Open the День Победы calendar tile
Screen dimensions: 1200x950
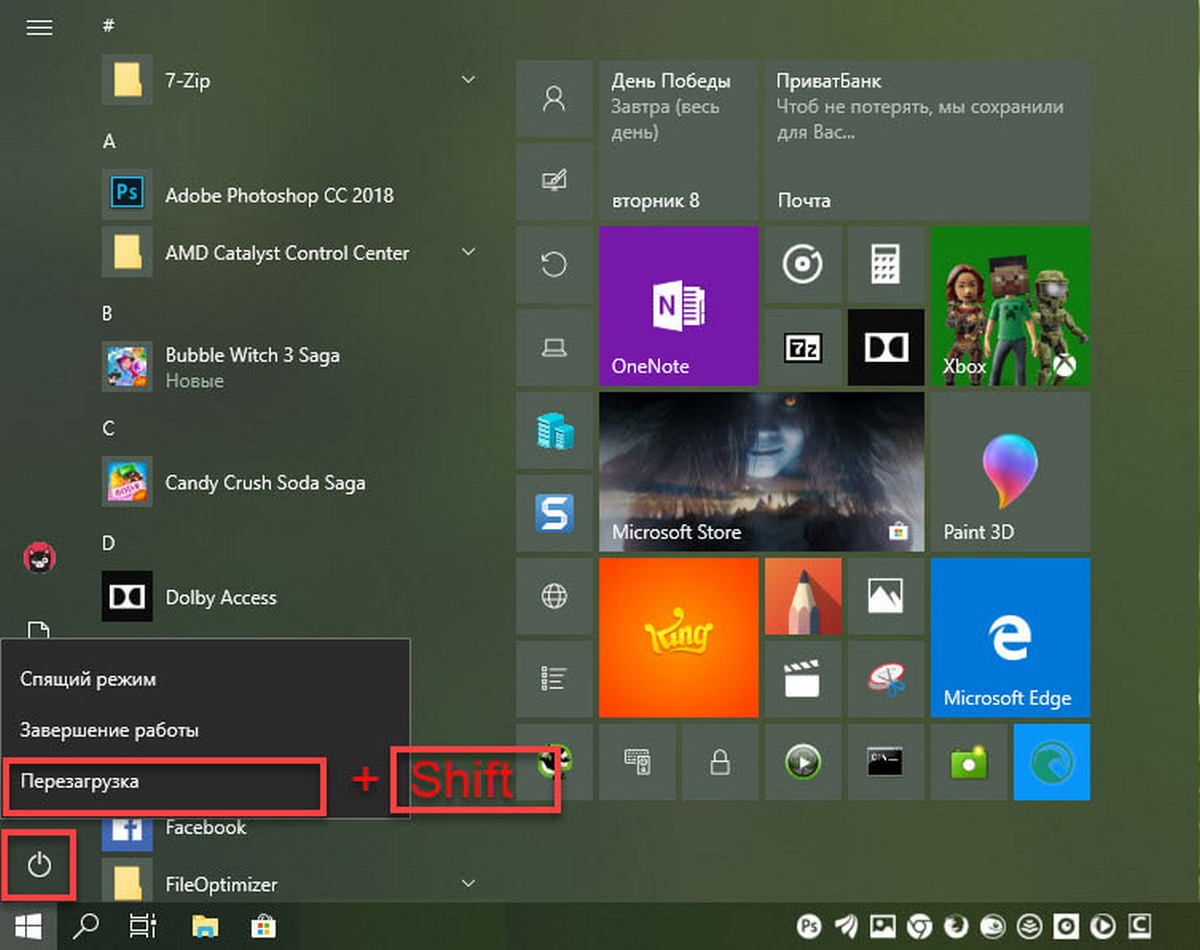(x=678, y=140)
